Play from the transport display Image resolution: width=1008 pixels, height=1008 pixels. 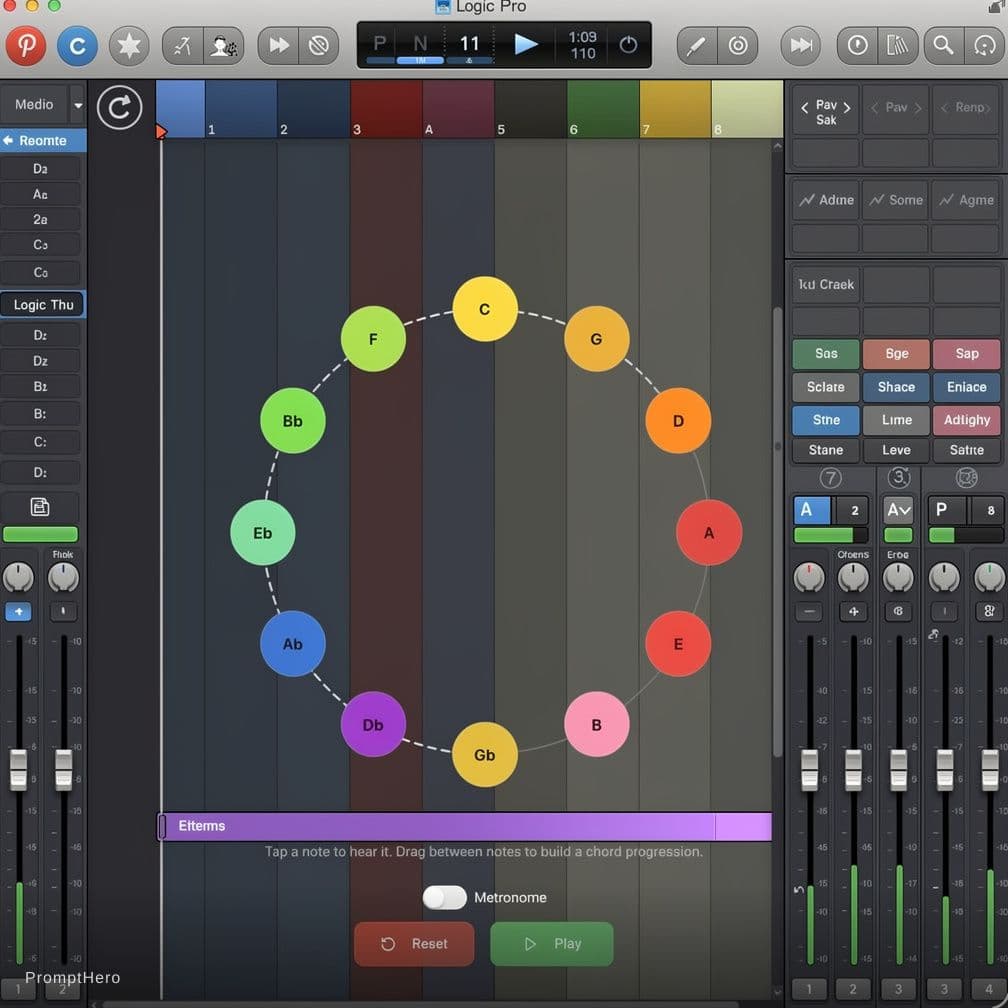coord(526,44)
